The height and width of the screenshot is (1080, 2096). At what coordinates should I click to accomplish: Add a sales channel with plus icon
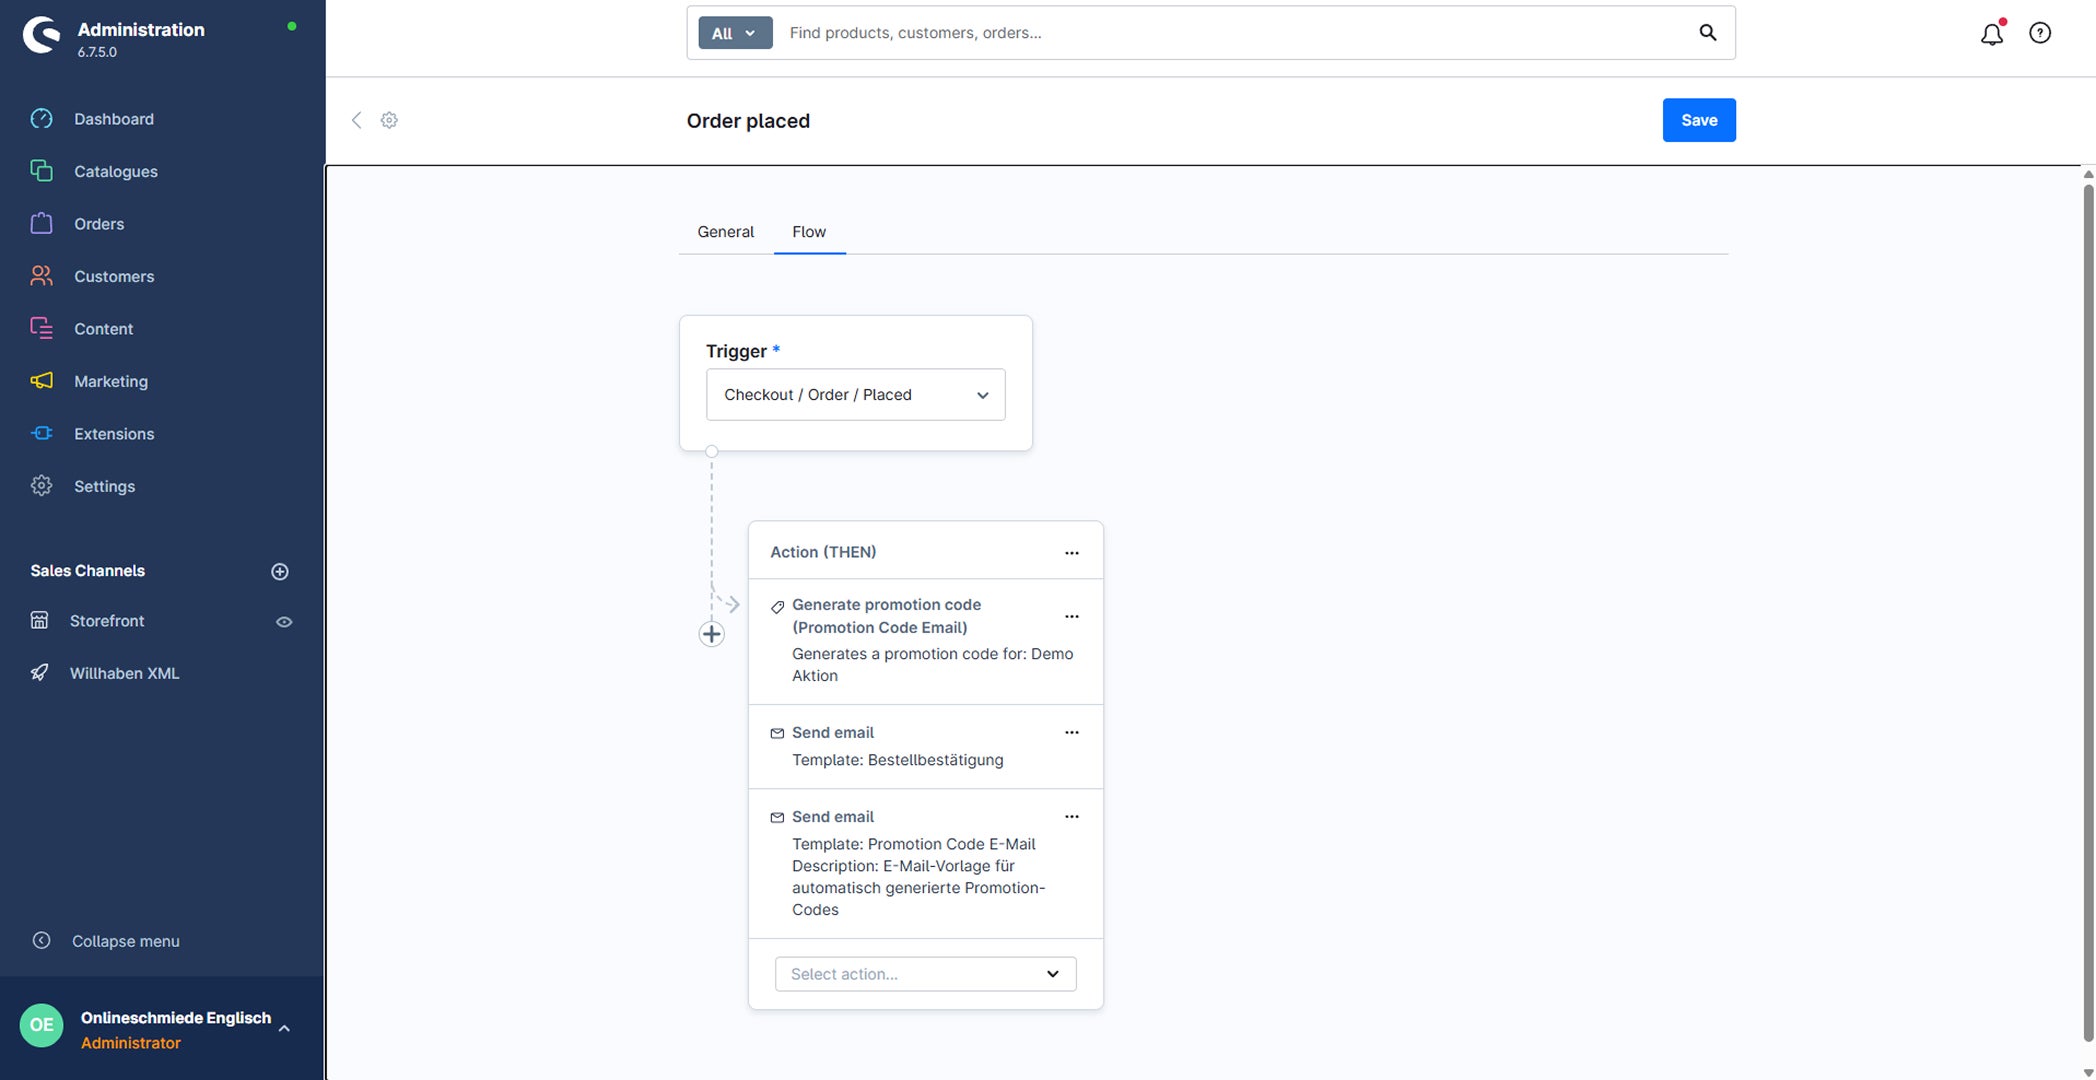click(x=280, y=571)
